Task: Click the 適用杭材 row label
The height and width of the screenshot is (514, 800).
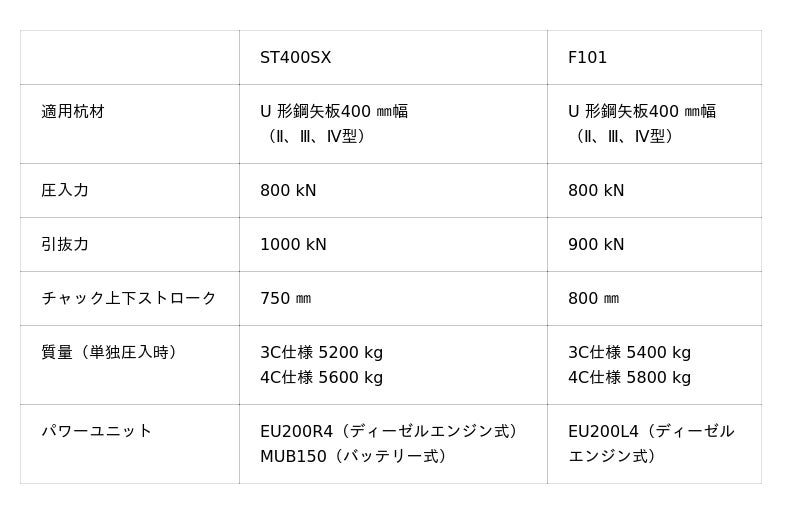Action: [73, 112]
